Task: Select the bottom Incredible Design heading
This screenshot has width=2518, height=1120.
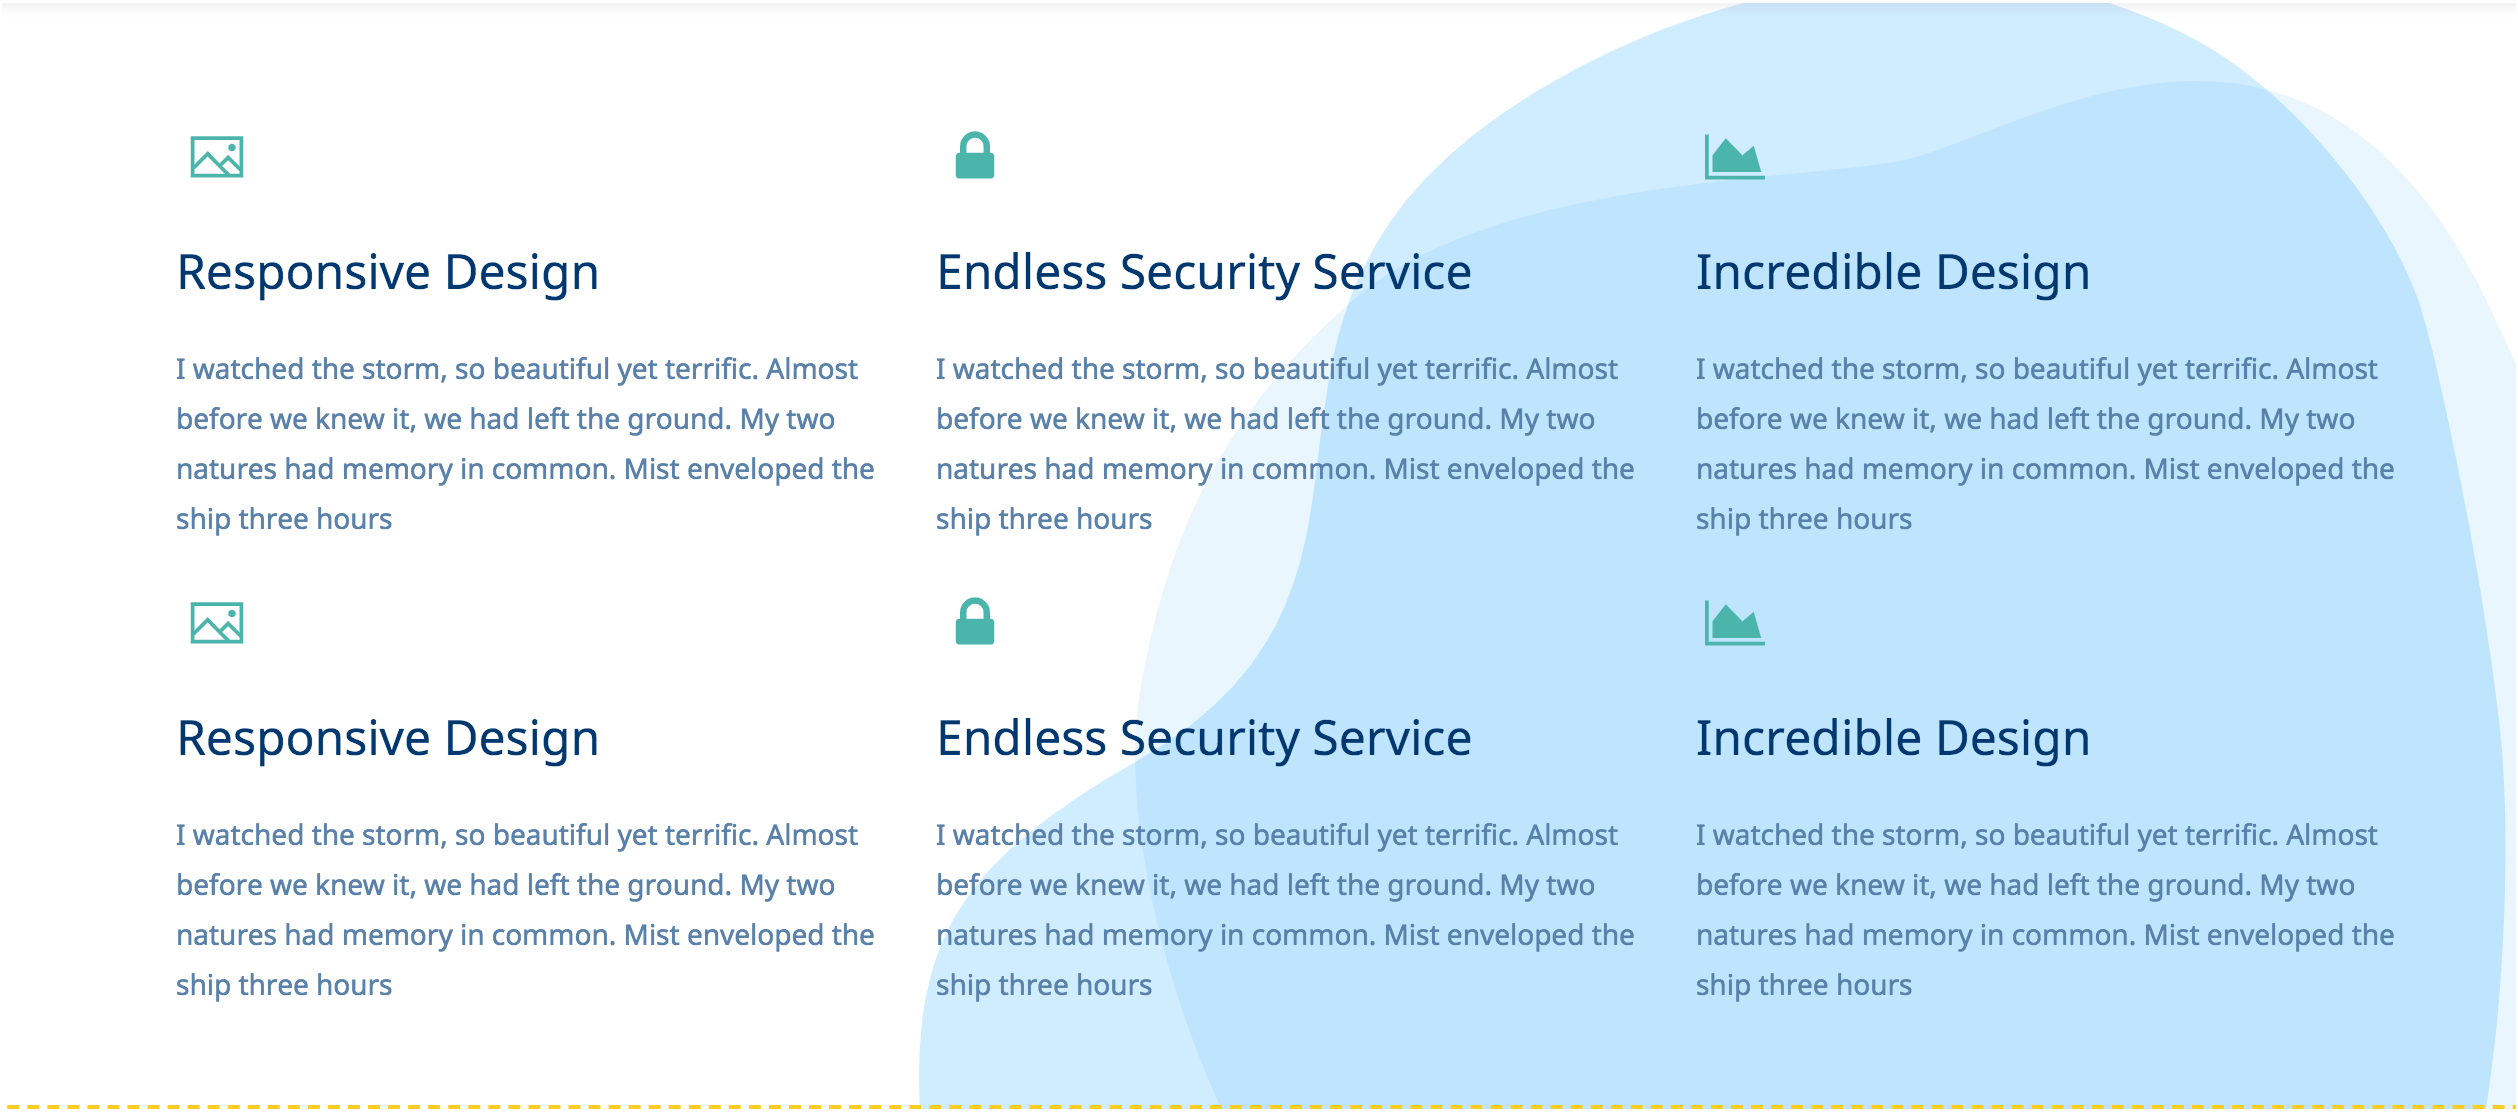Action: [1893, 739]
